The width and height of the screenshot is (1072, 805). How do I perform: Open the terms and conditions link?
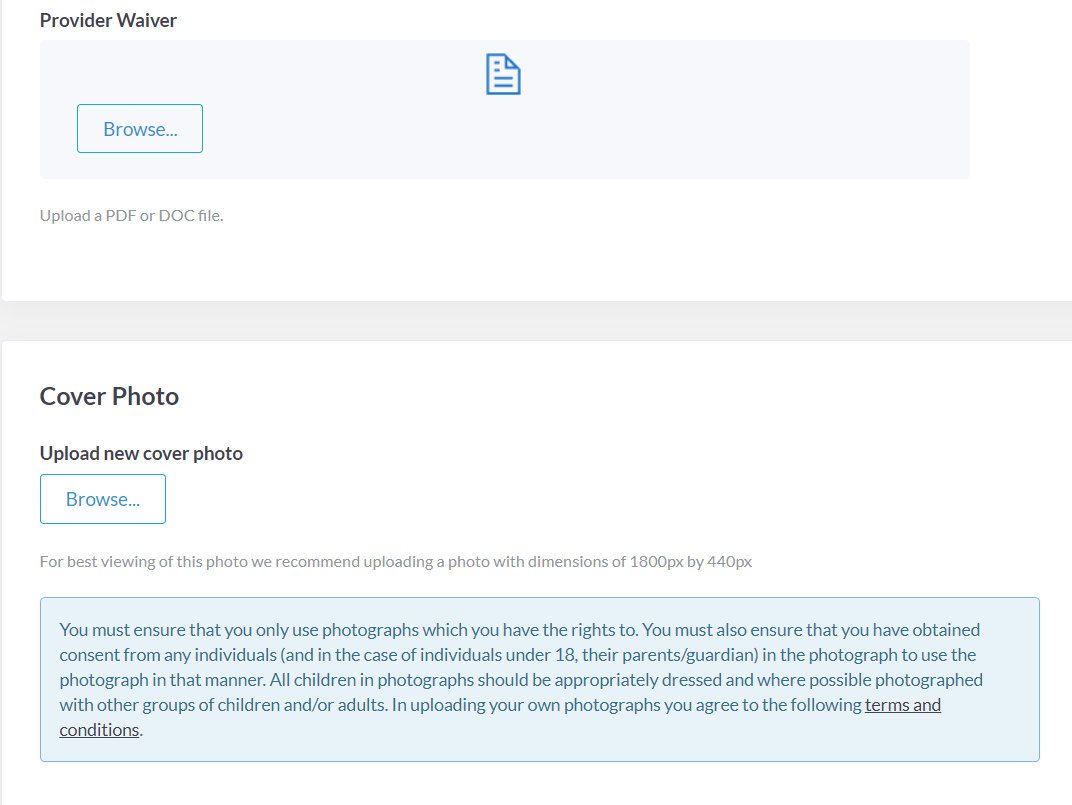click(902, 704)
